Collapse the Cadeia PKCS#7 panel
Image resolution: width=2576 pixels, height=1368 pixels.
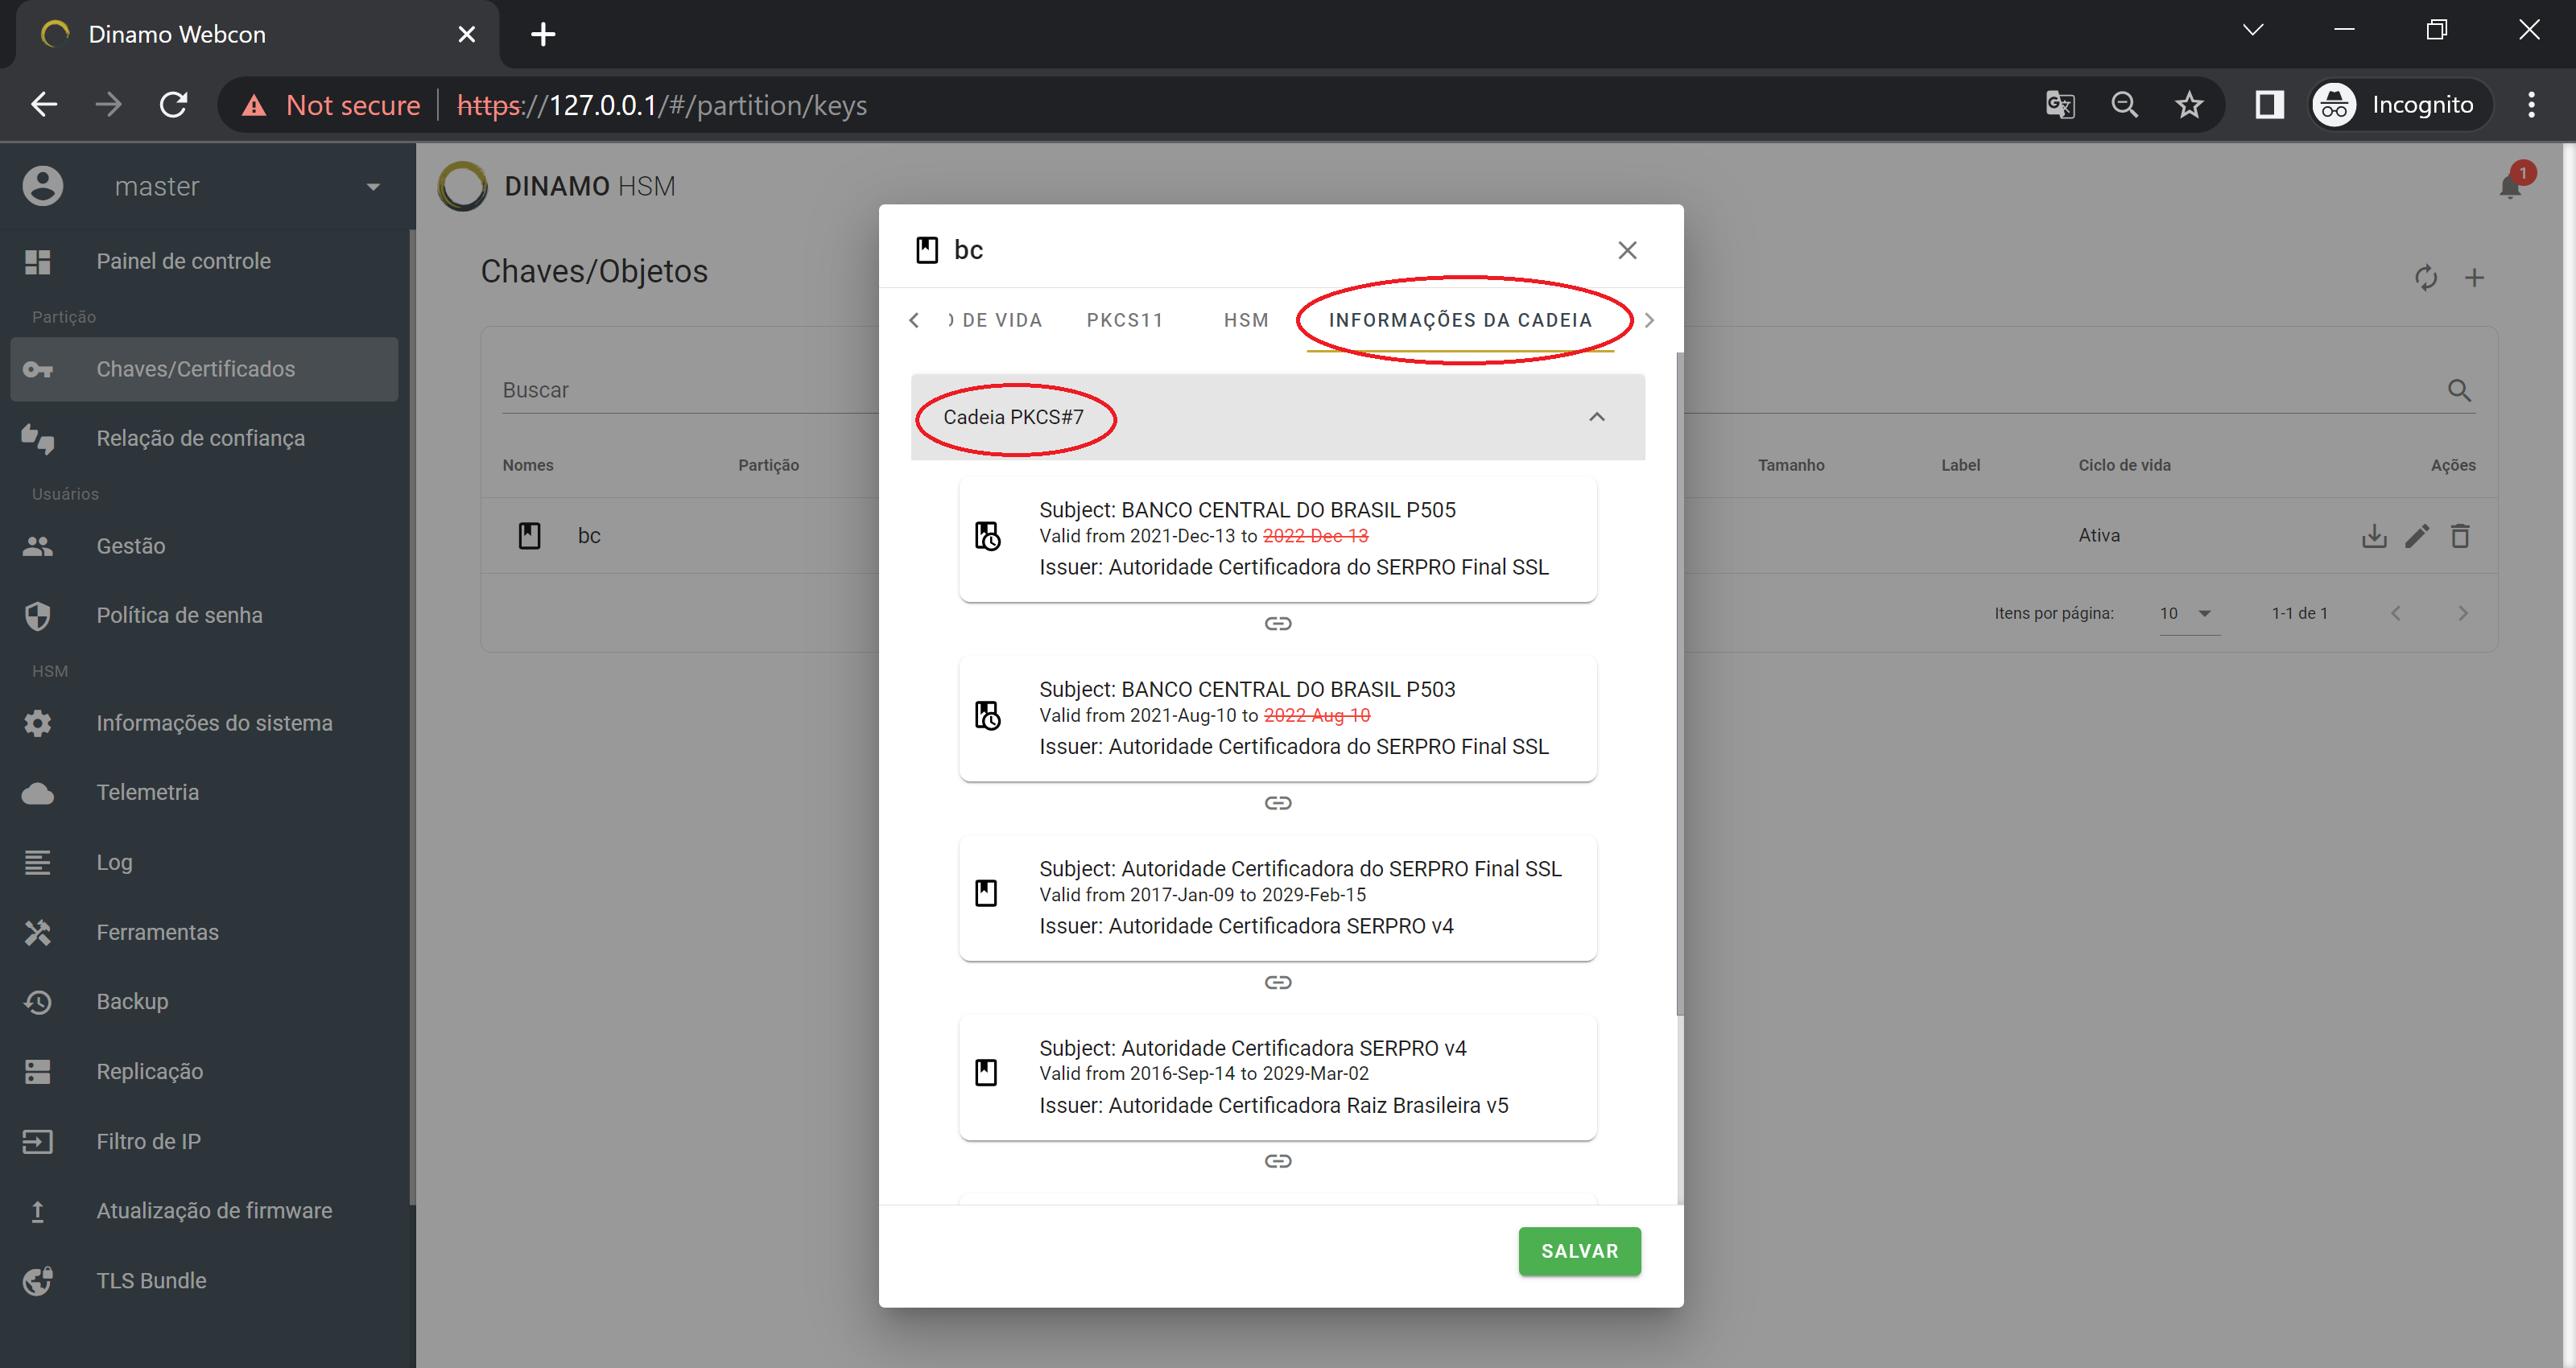[1277, 417]
